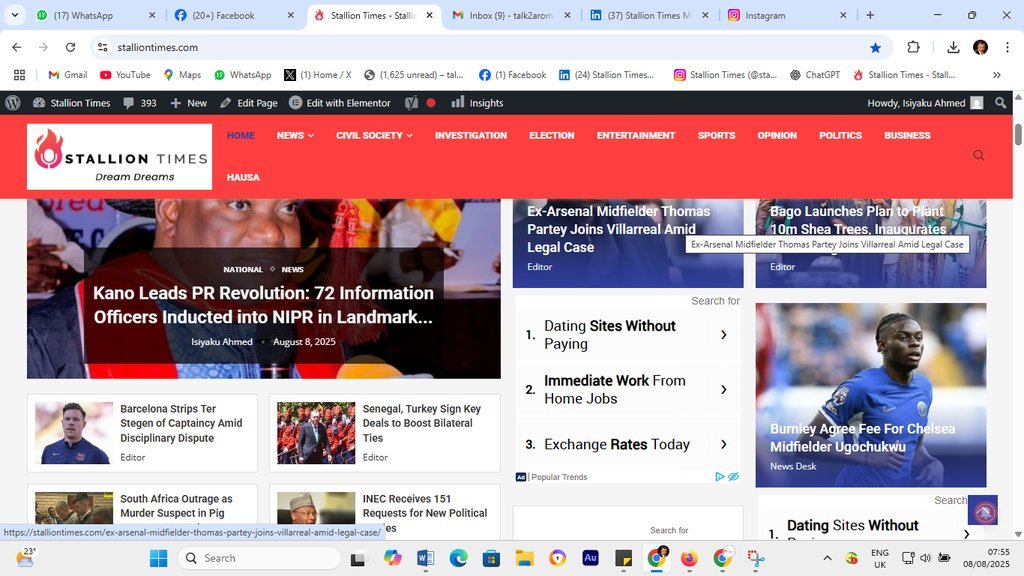This screenshot has height=576, width=1024.
Task: Click the Stallion Times logo
Action: point(120,157)
